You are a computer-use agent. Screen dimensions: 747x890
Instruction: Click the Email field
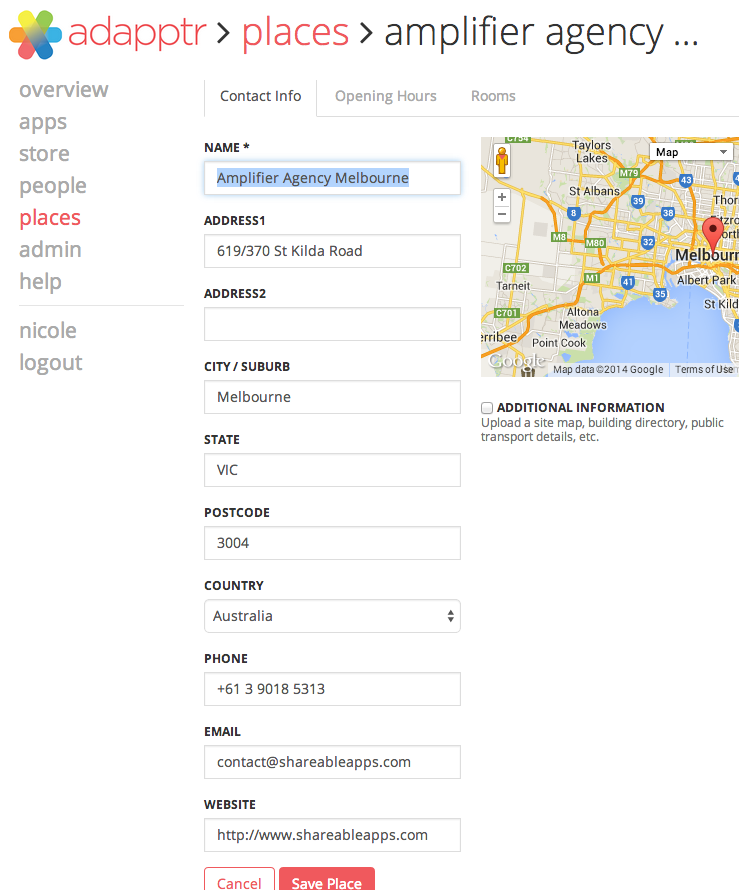pos(332,762)
